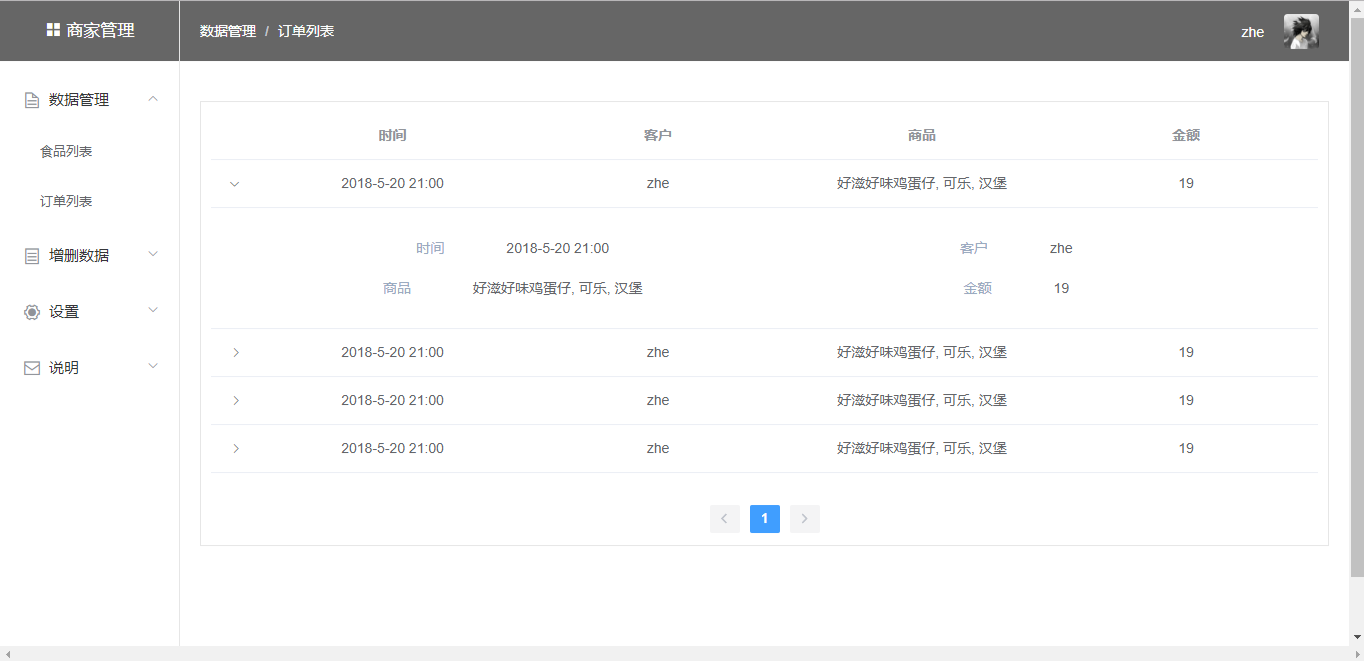
Task: Expand the second order row details
Action: click(x=236, y=352)
